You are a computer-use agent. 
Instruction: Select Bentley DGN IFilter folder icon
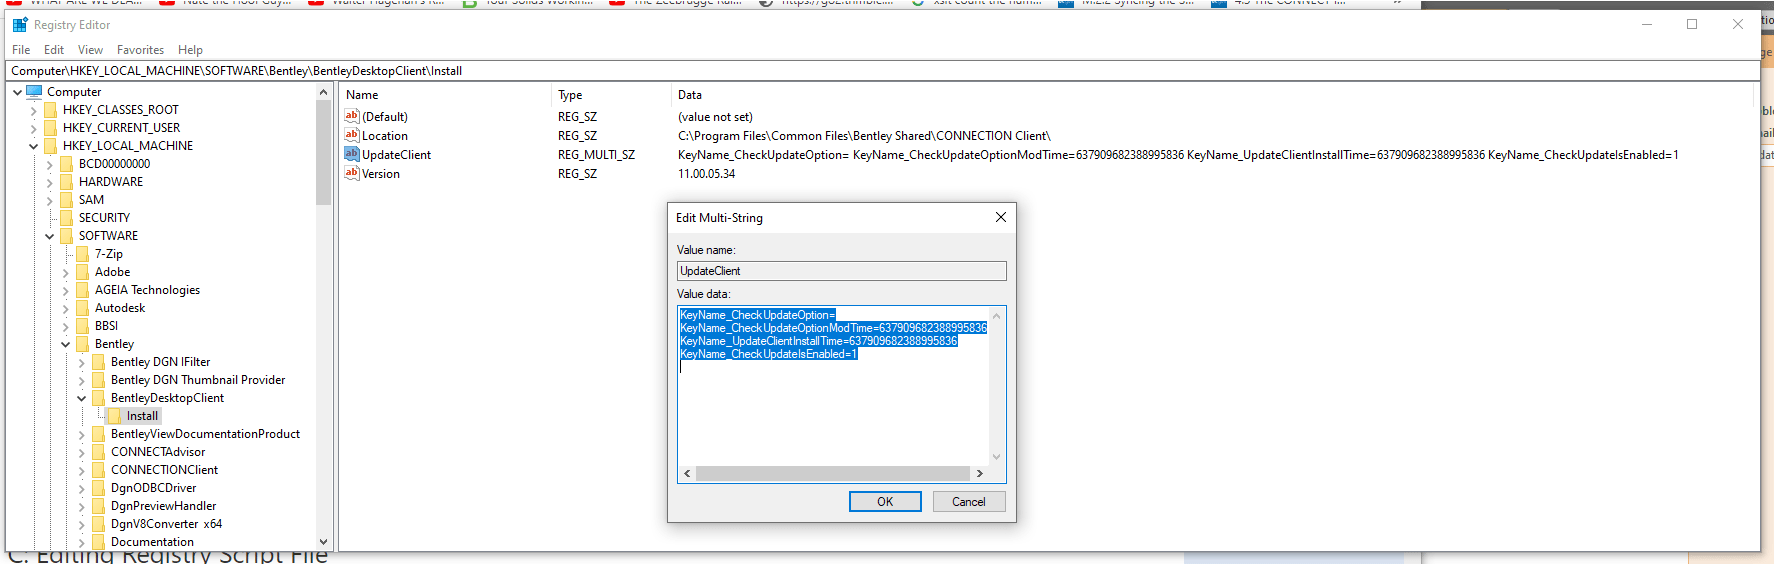point(99,362)
